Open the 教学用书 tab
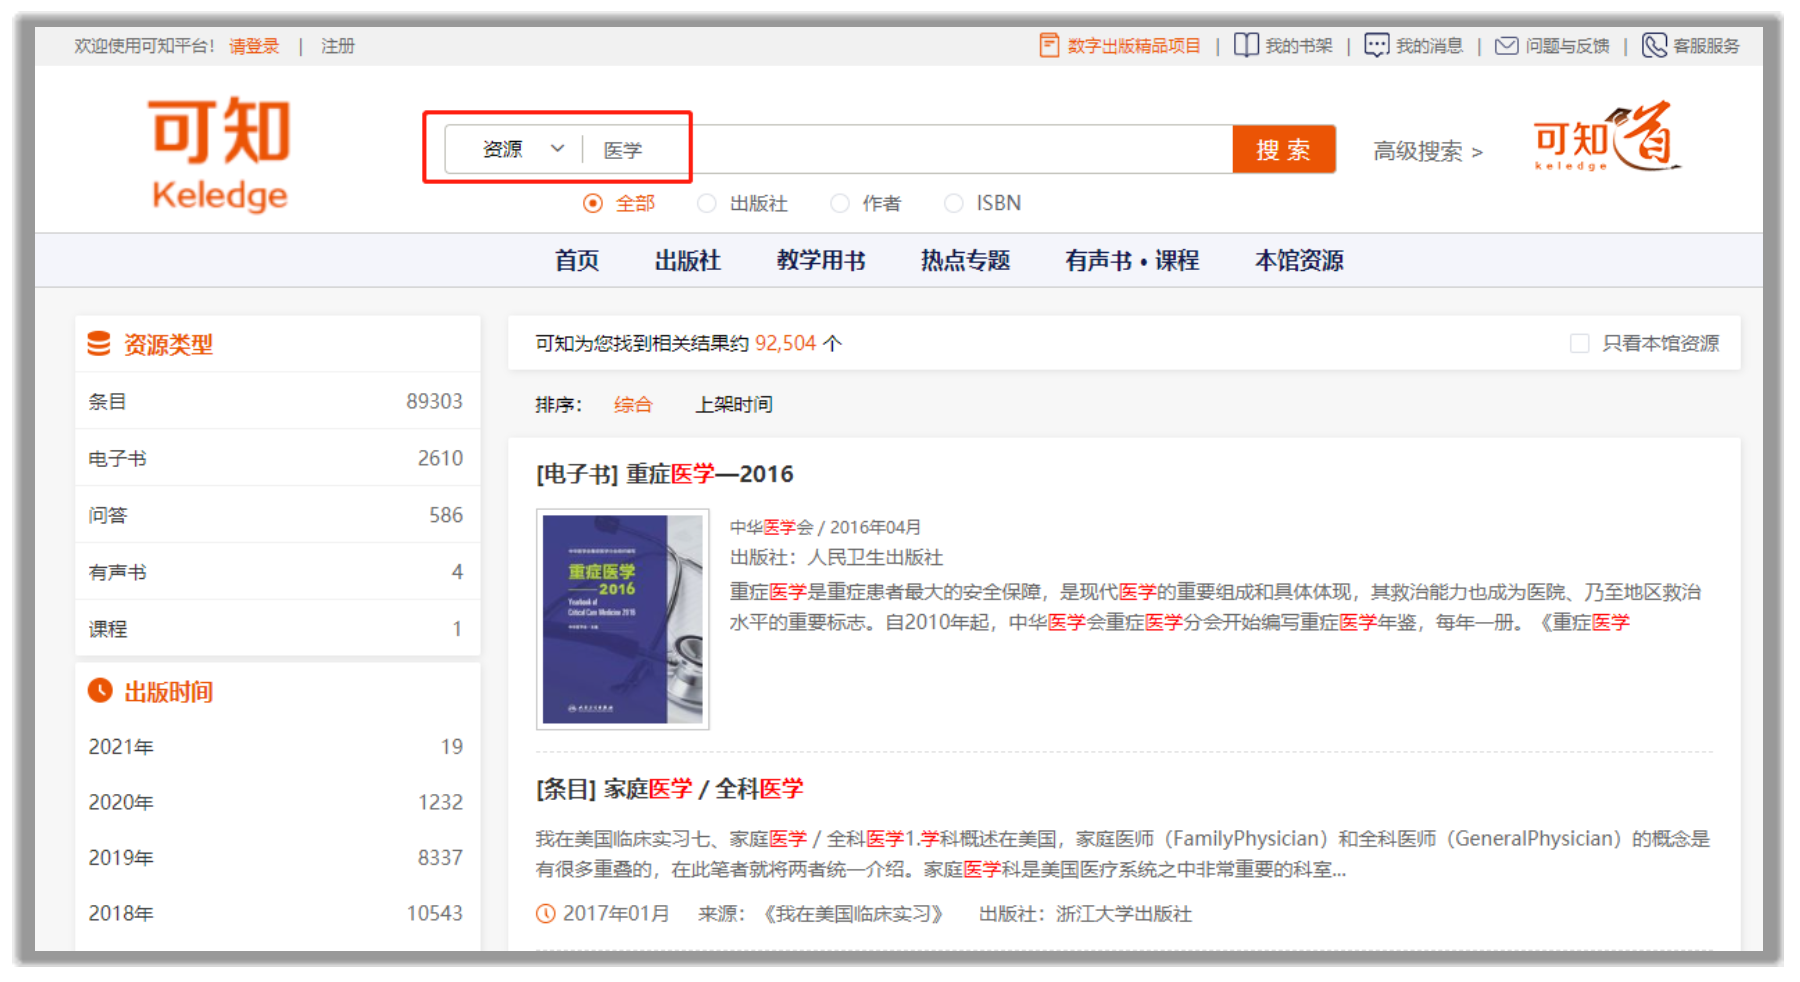This screenshot has height=982, width=1800. click(x=821, y=260)
